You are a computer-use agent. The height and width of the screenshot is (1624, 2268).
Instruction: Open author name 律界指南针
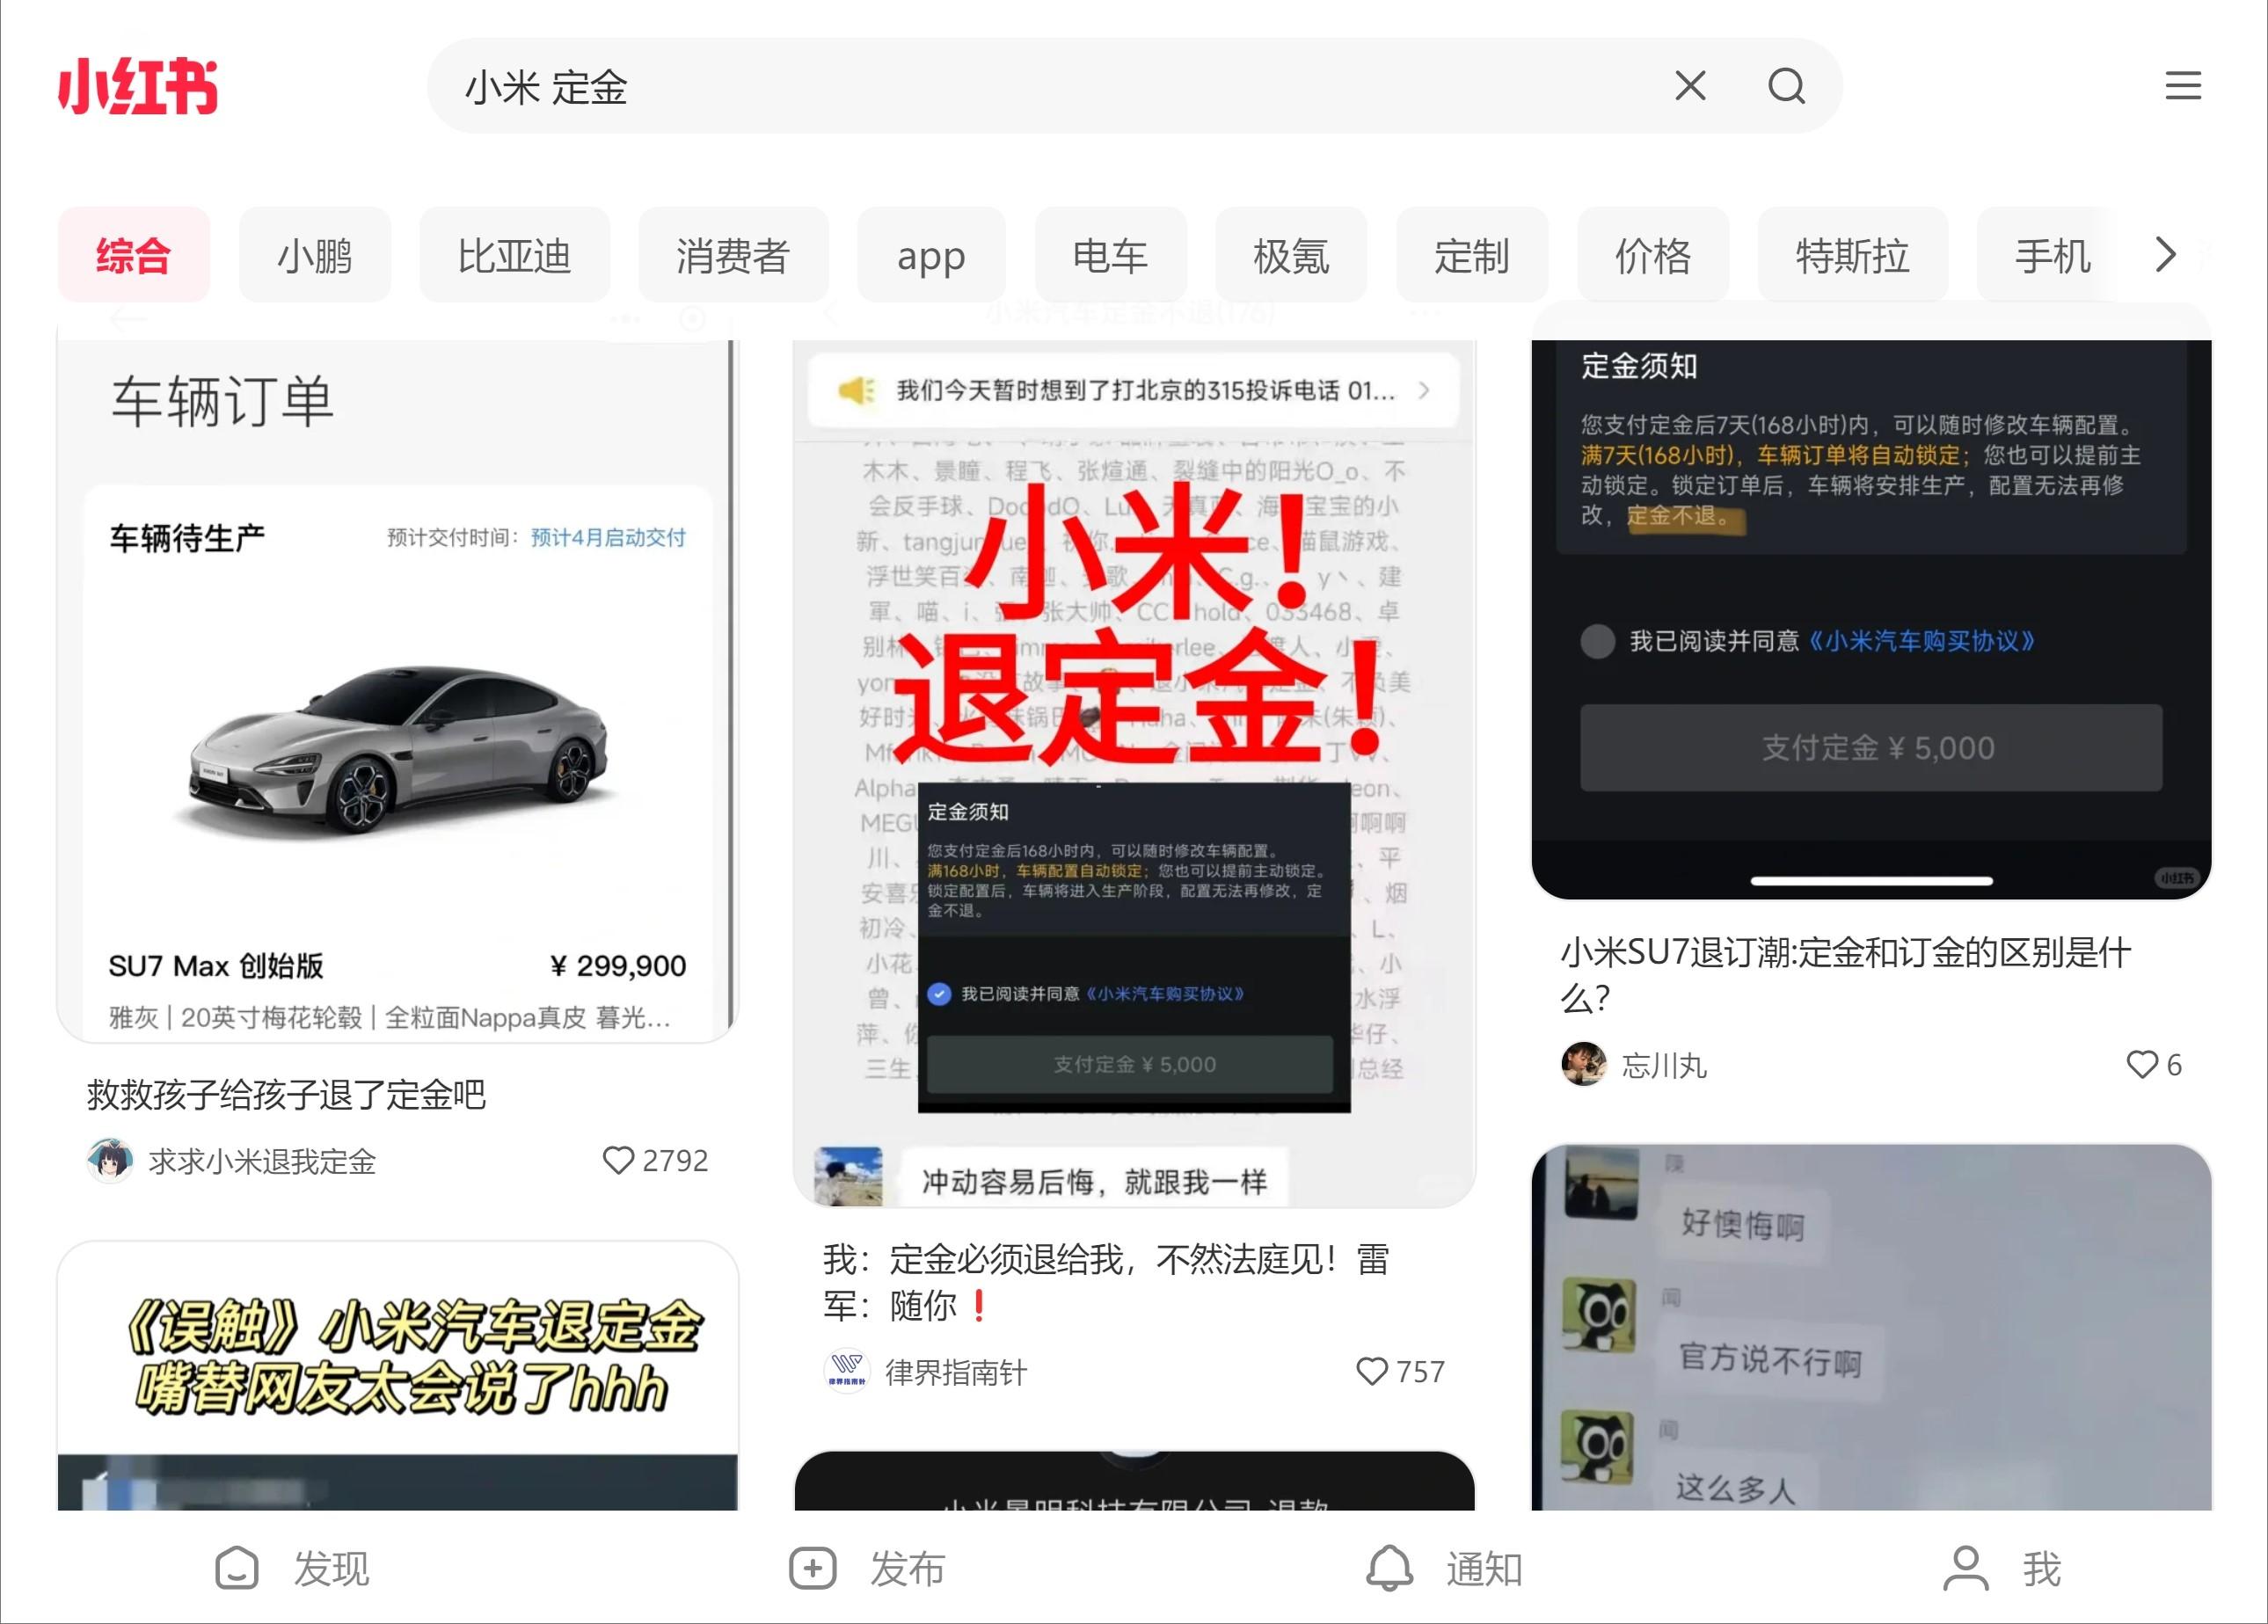(956, 1372)
